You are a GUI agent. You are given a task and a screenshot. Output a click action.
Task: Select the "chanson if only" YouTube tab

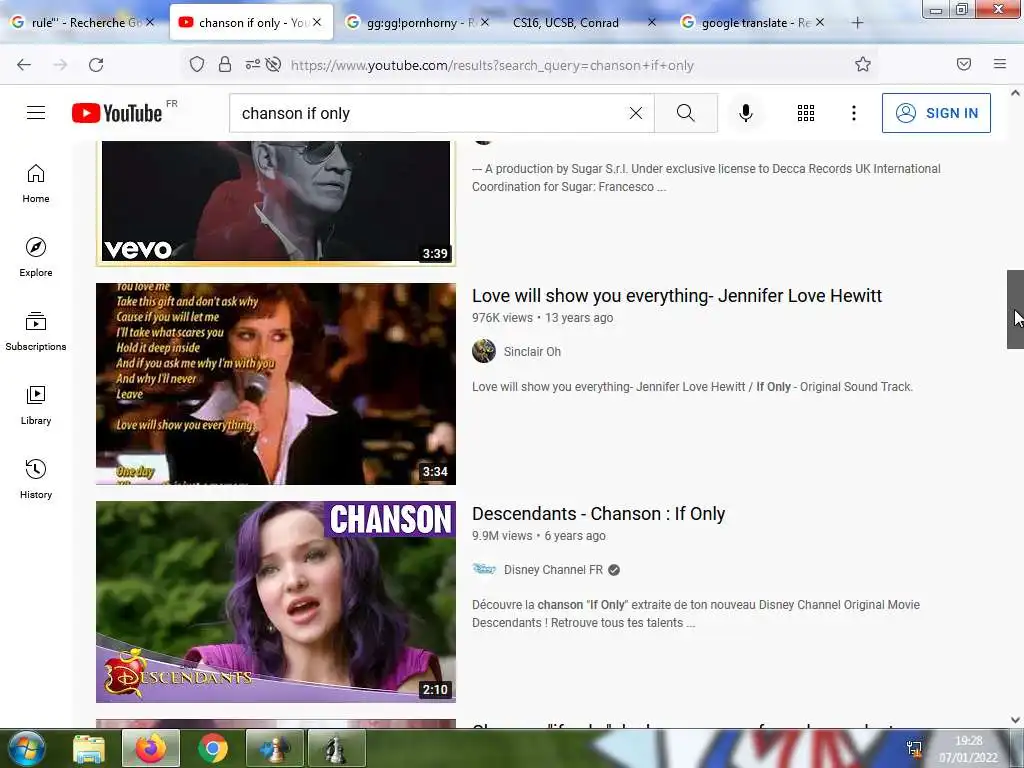[251, 23]
